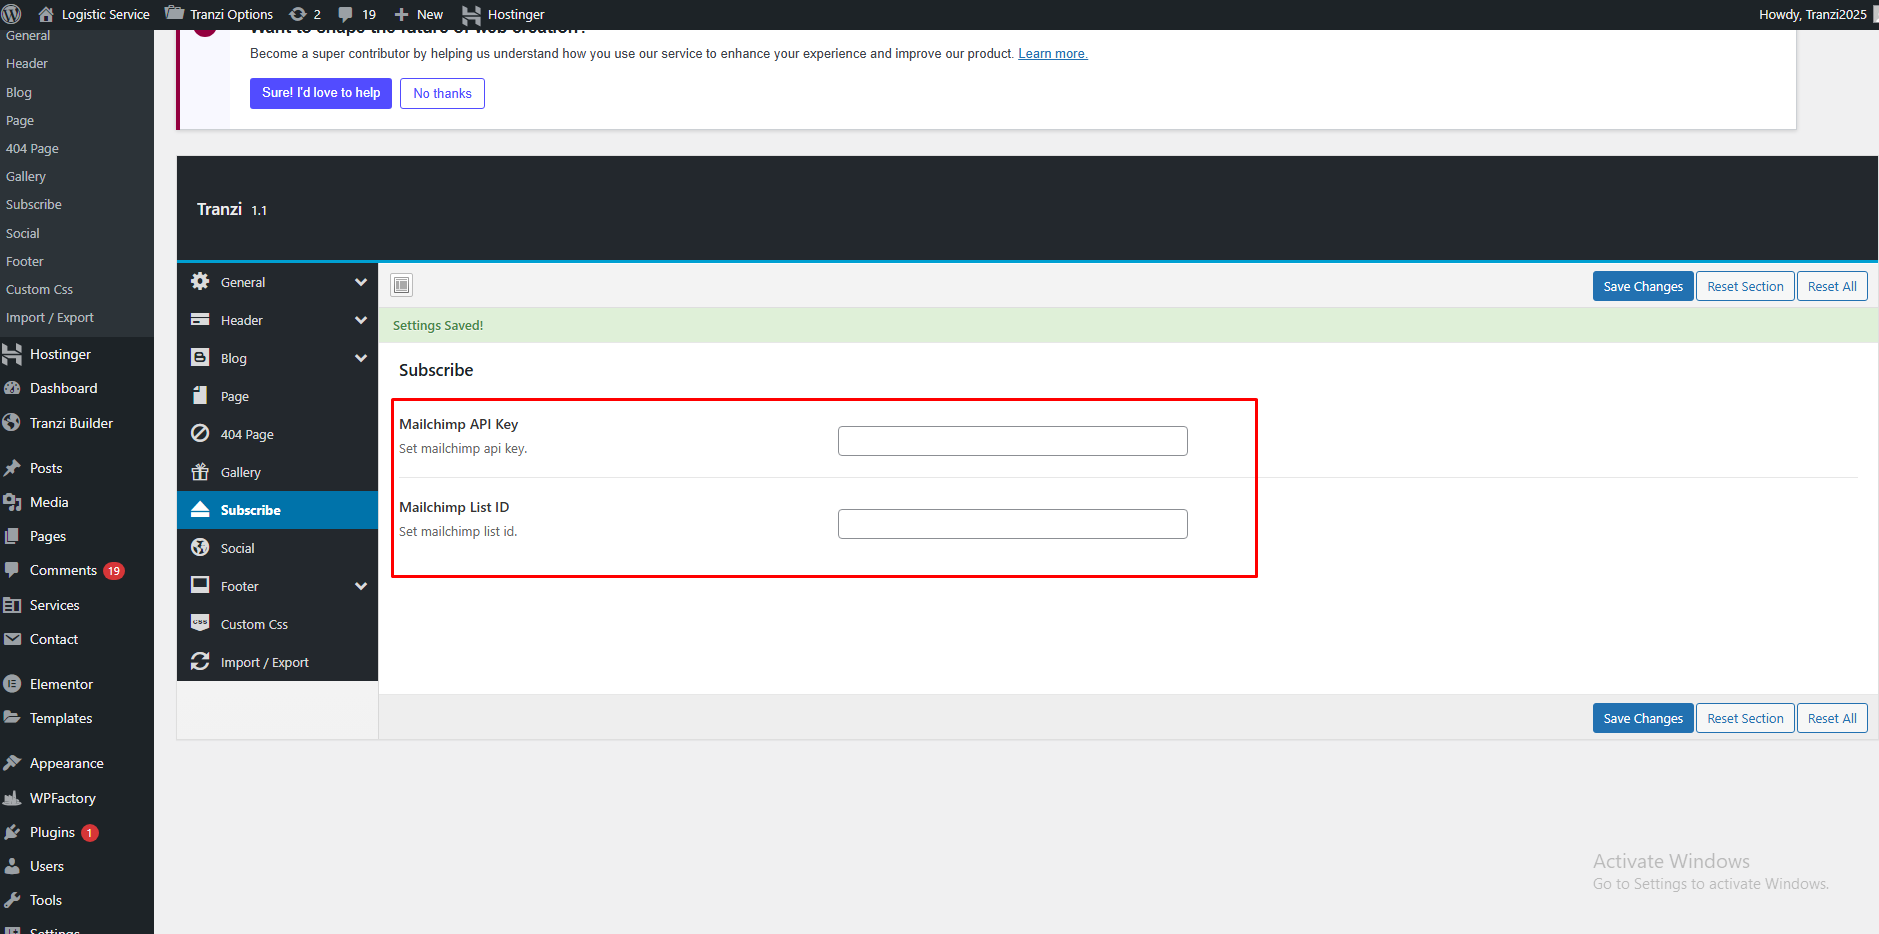Screen dimensions: 1879x934
Task: Click the Custom Css icon in Tranzi panel
Action: (200, 624)
